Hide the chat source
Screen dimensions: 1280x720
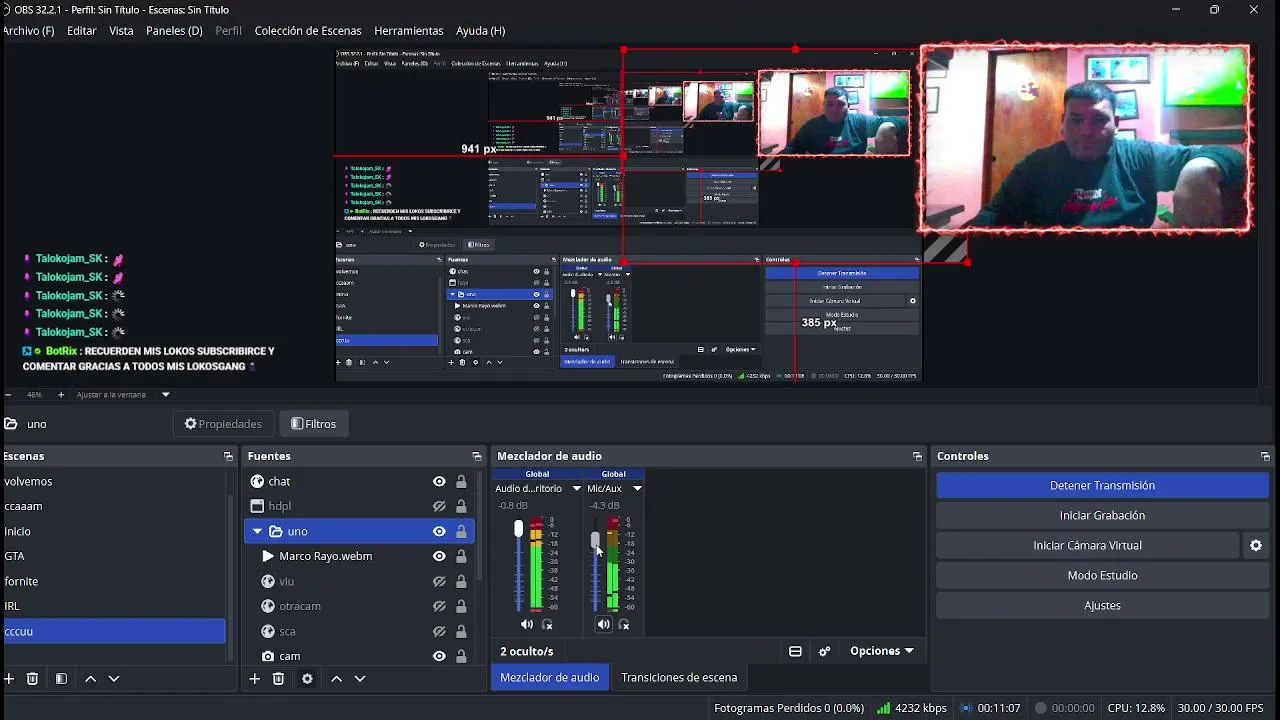click(x=439, y=481)
